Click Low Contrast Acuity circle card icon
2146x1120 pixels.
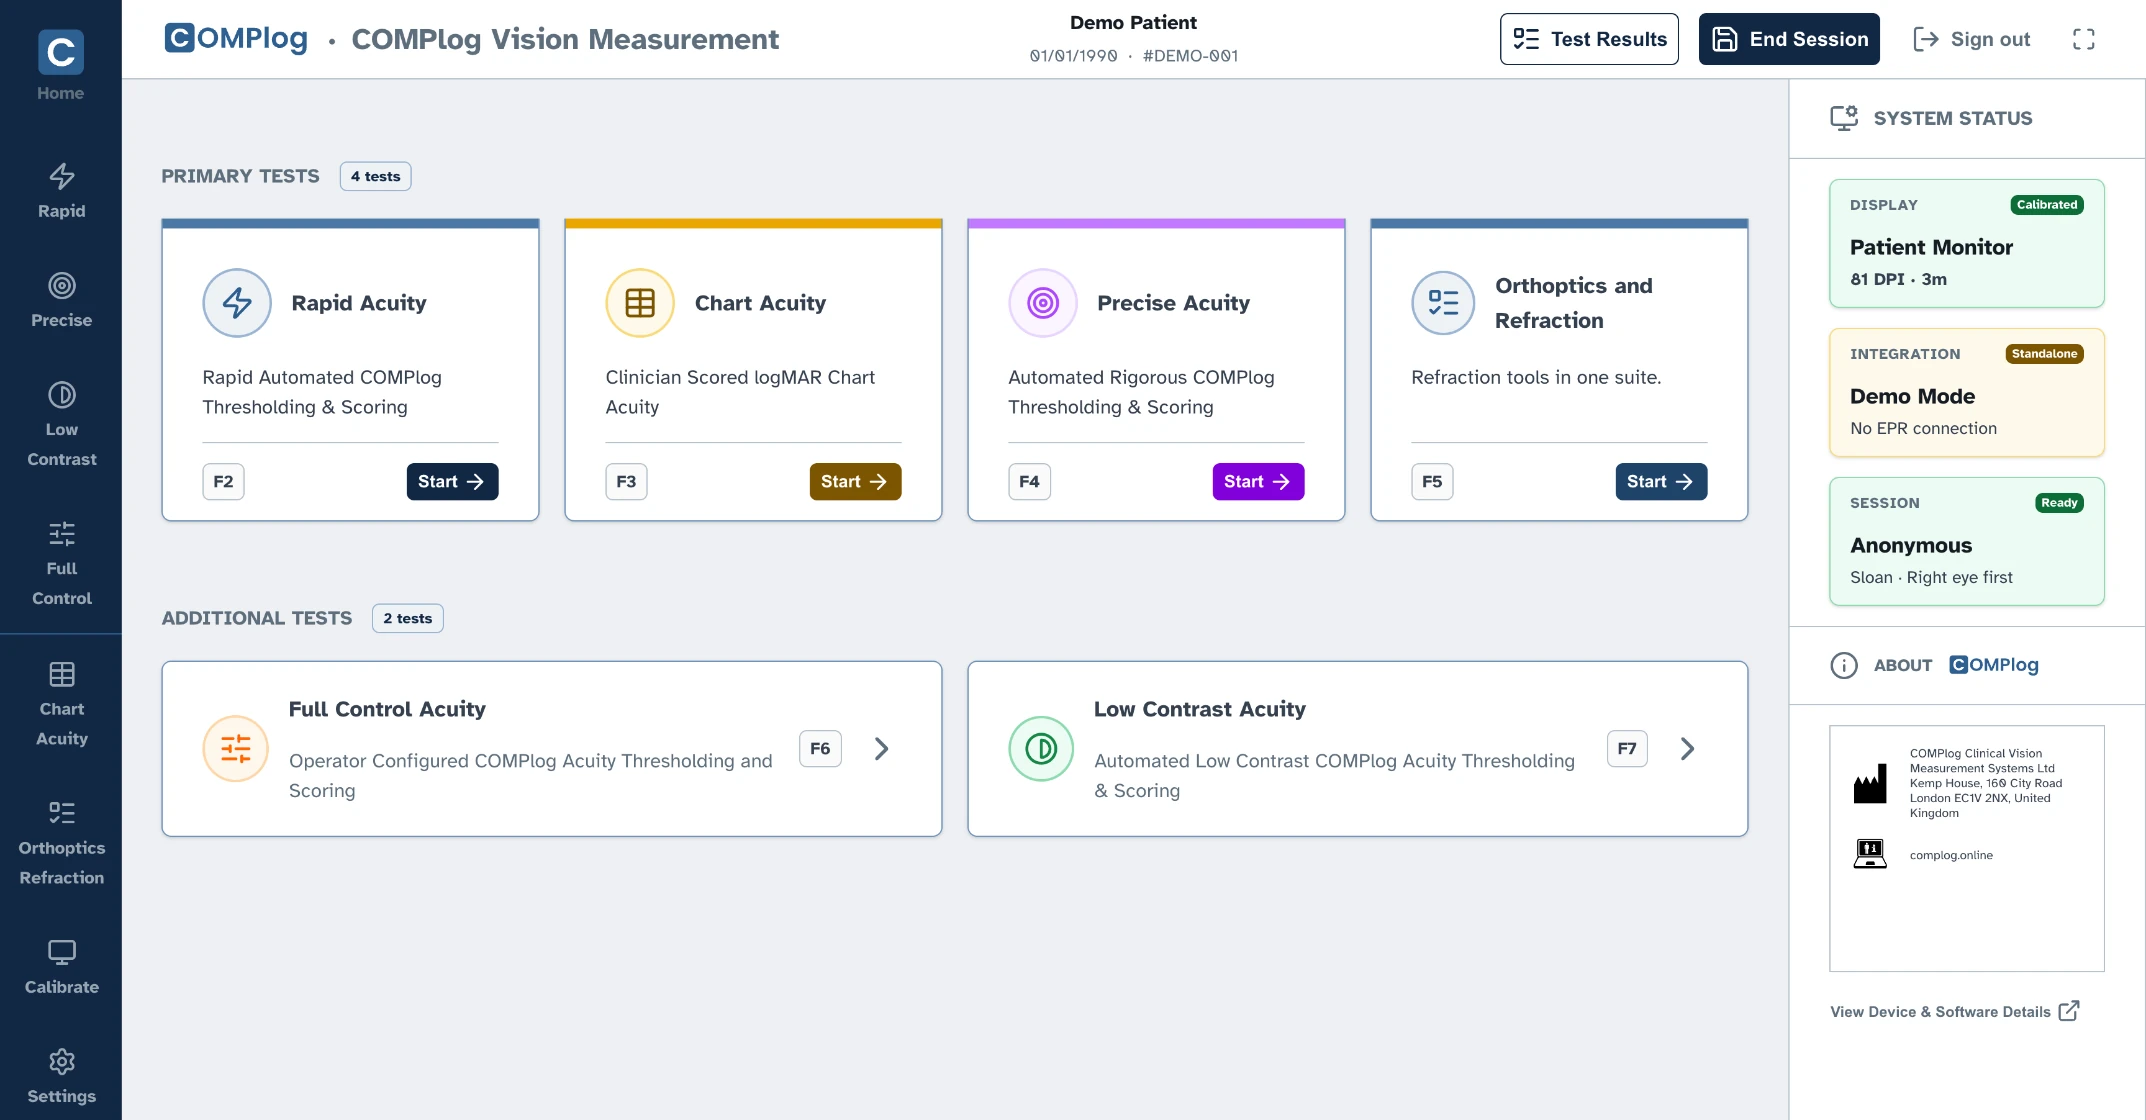click(1041, 749)
